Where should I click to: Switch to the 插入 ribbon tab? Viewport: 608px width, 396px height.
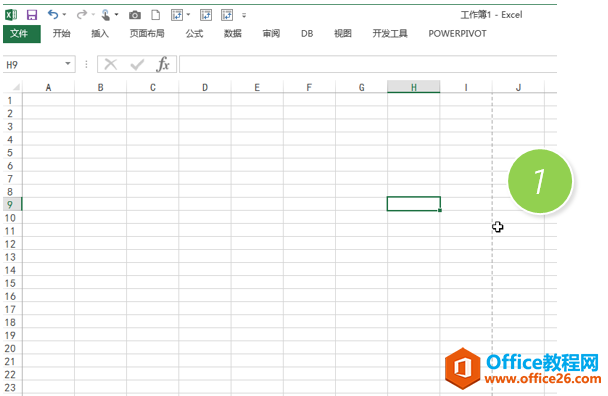pyautogui.click(x=100, y=34)
